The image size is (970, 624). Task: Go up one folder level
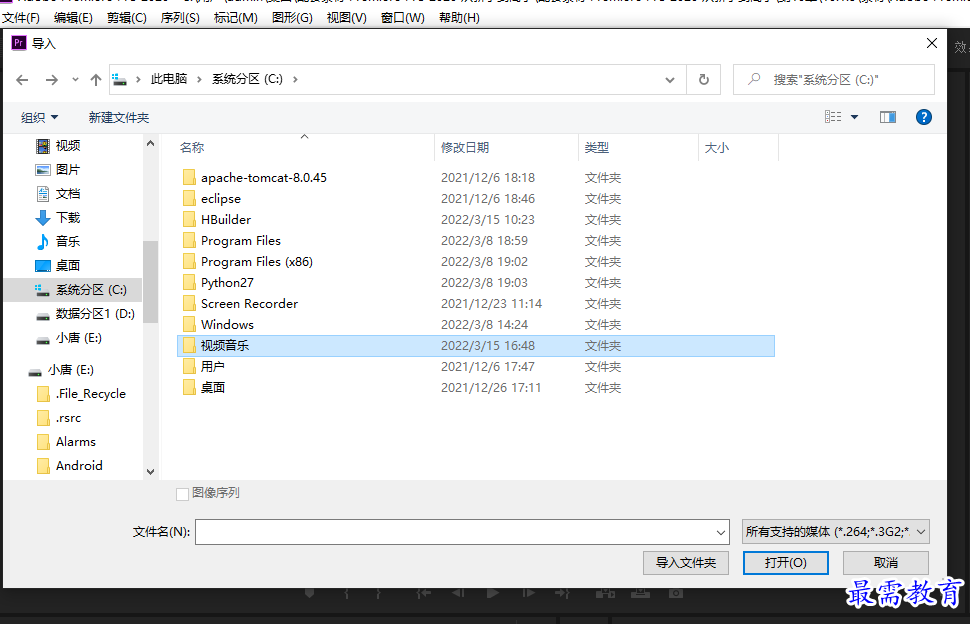pos(96,80)
